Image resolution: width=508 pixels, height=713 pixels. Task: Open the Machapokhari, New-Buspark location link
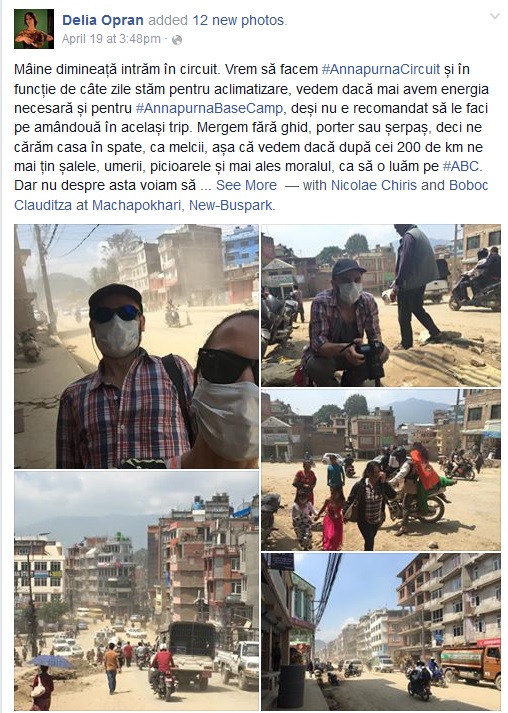point(182,206)
